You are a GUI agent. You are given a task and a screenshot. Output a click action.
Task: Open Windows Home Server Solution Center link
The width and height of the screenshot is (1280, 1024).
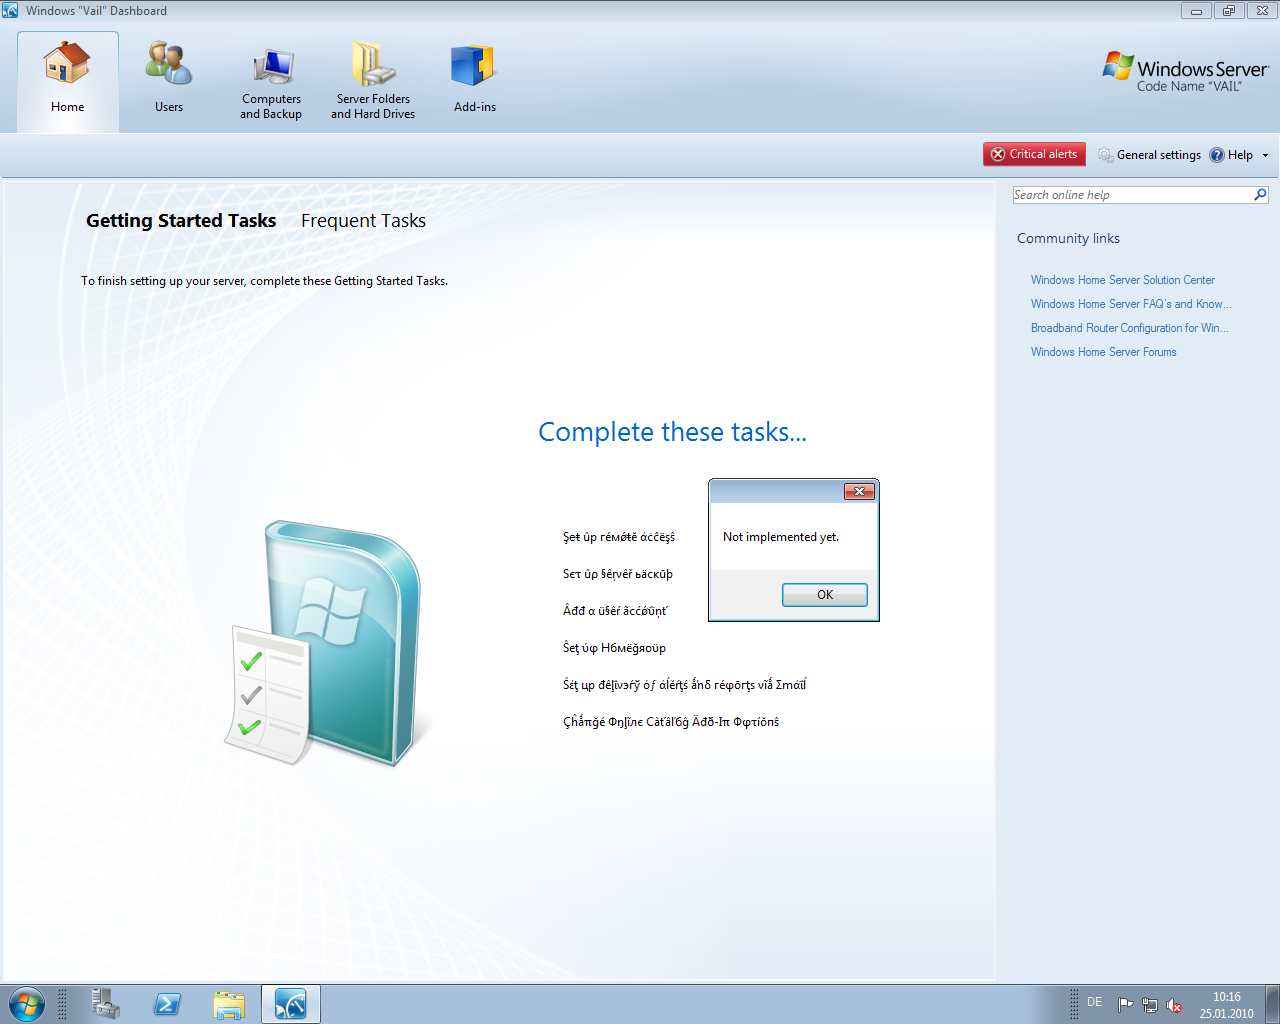(x=1123, y=280)
